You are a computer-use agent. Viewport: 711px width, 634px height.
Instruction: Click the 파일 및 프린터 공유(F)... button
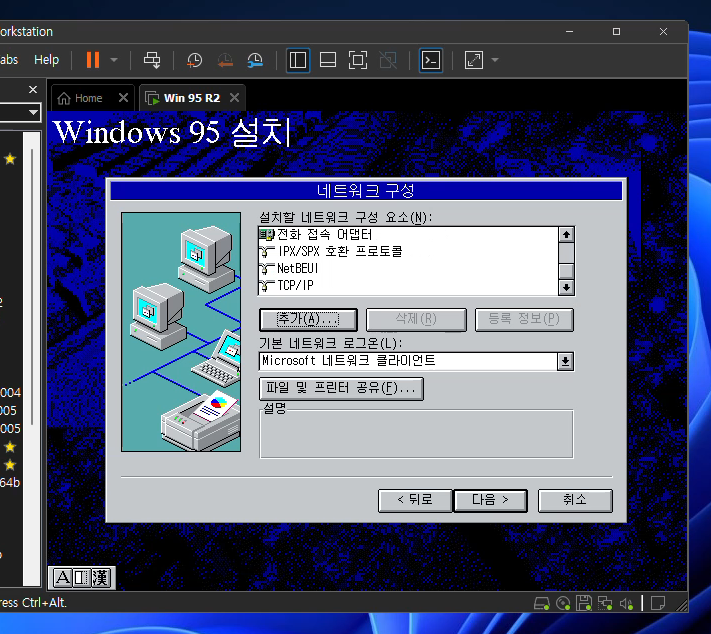[341, 388]
